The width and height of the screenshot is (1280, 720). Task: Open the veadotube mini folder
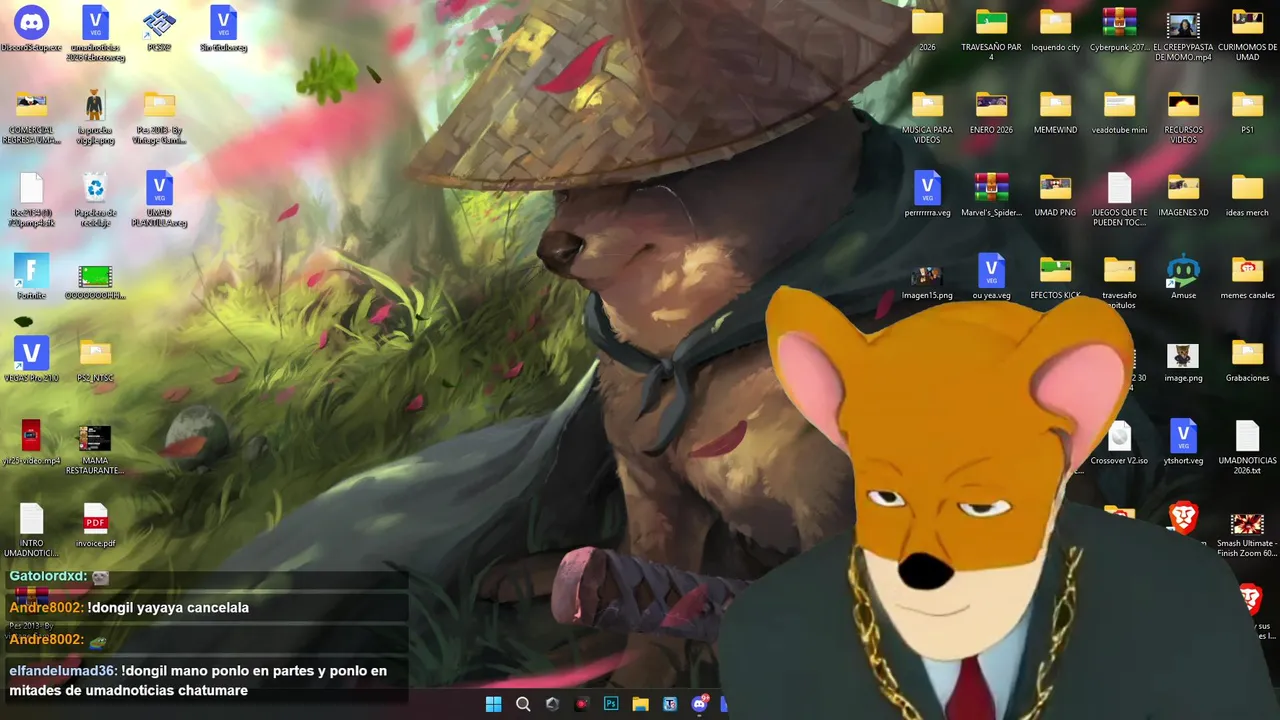(1119, 105)
